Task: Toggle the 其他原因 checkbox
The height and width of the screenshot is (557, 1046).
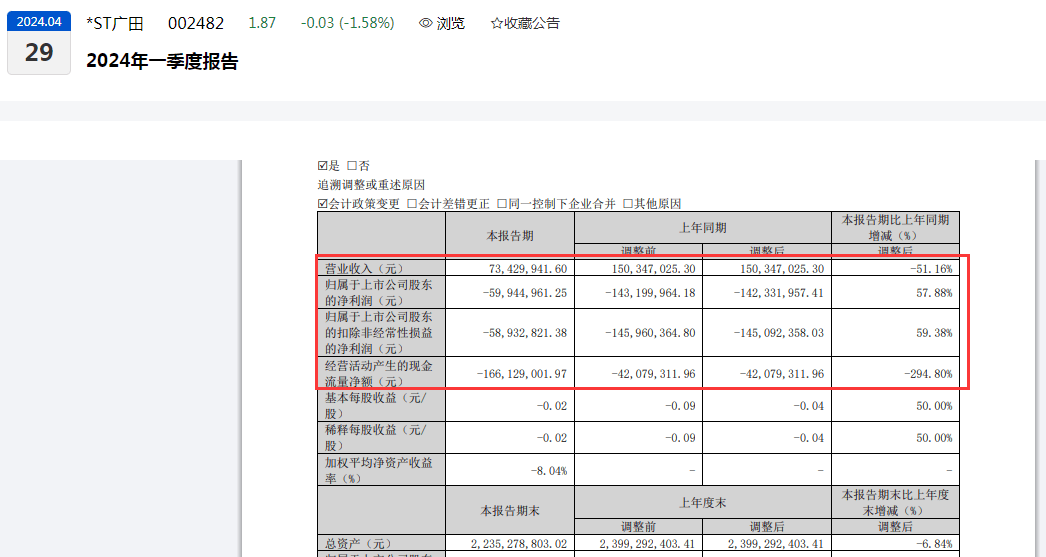Action: (x=628, y=204)
